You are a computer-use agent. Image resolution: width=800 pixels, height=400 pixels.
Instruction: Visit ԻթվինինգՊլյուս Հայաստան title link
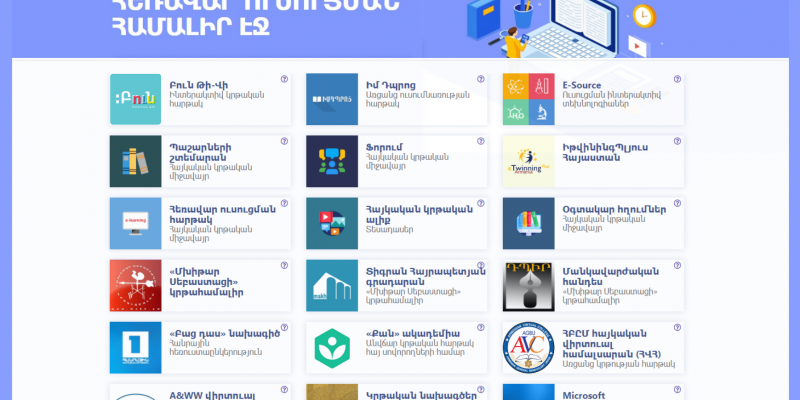tap(605, 153)
